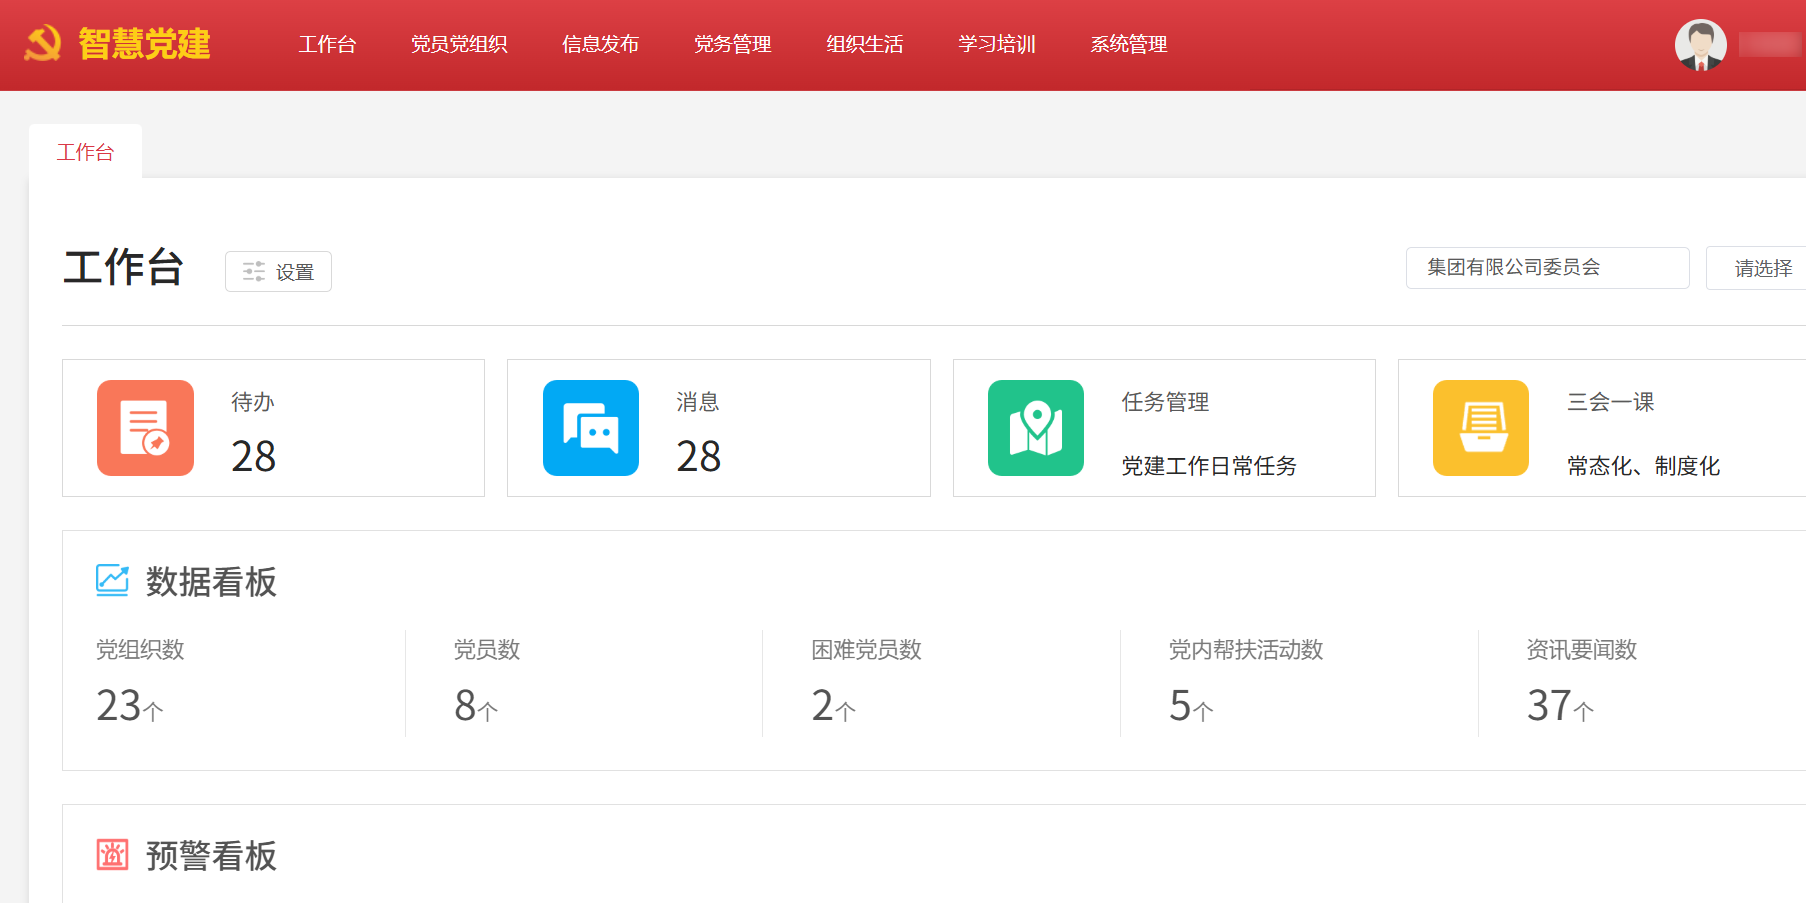
Task: Open the green 任务管理 map icon
Action: click(x=1035, y=428)
